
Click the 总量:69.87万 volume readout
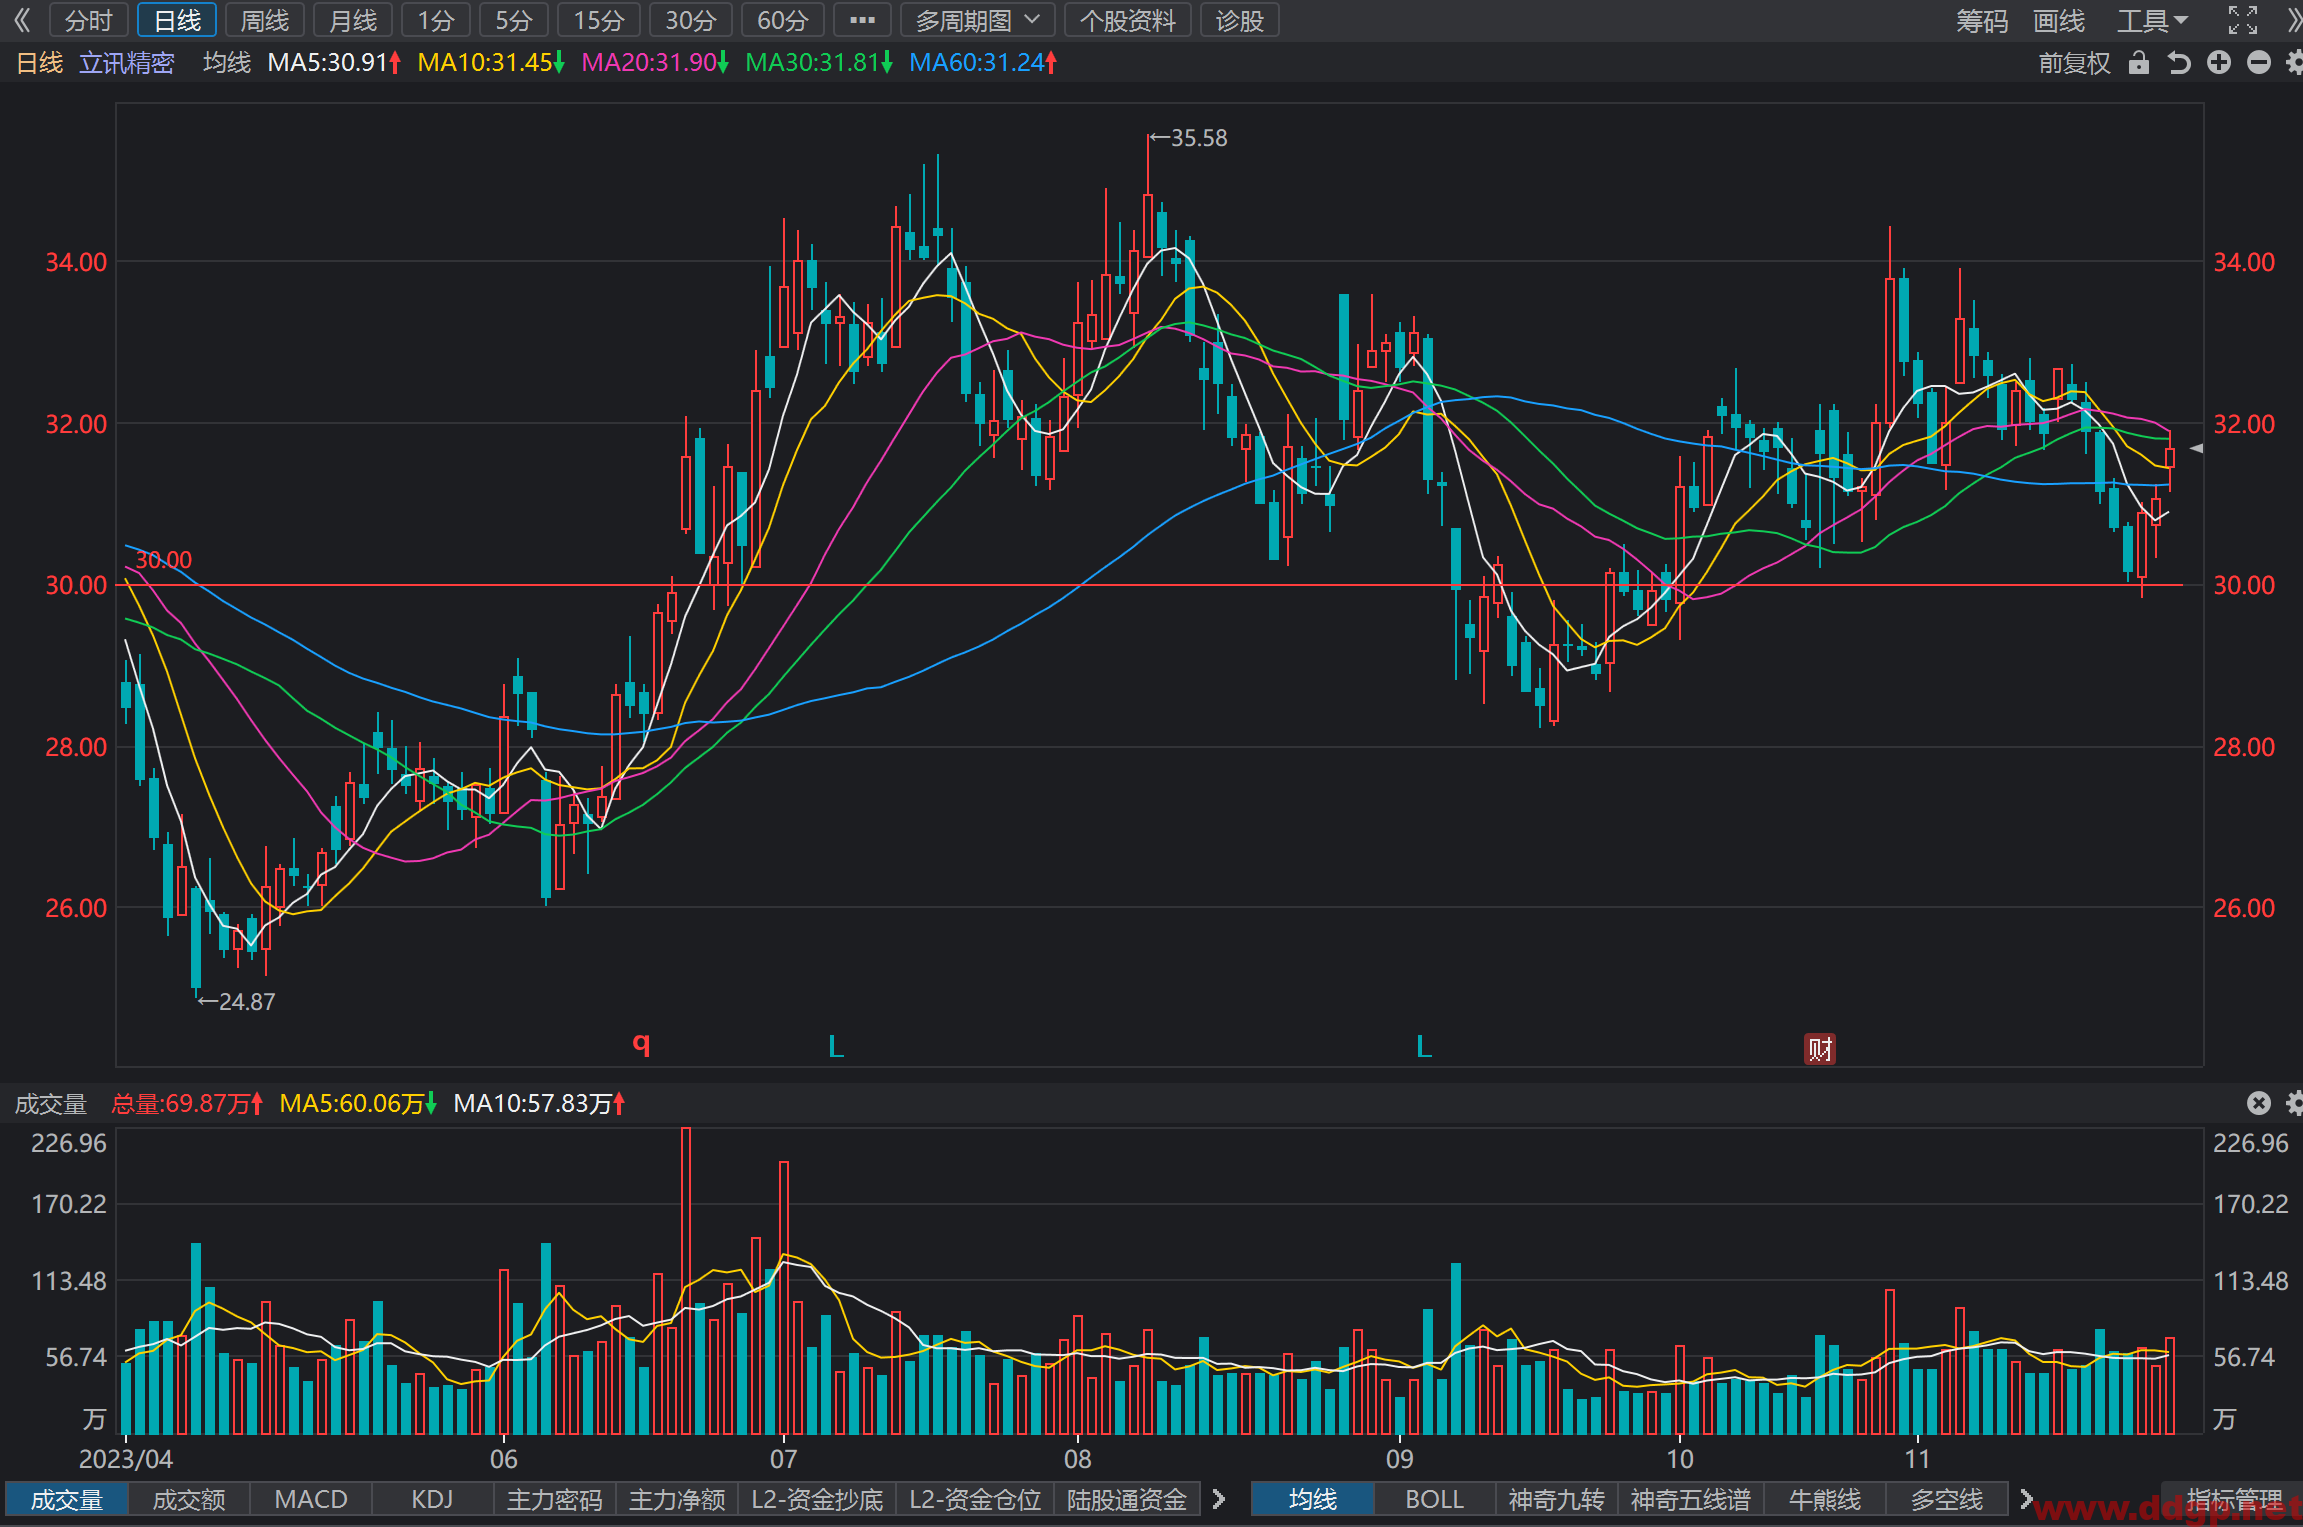pyautogui.click(x=187, y=1103)
